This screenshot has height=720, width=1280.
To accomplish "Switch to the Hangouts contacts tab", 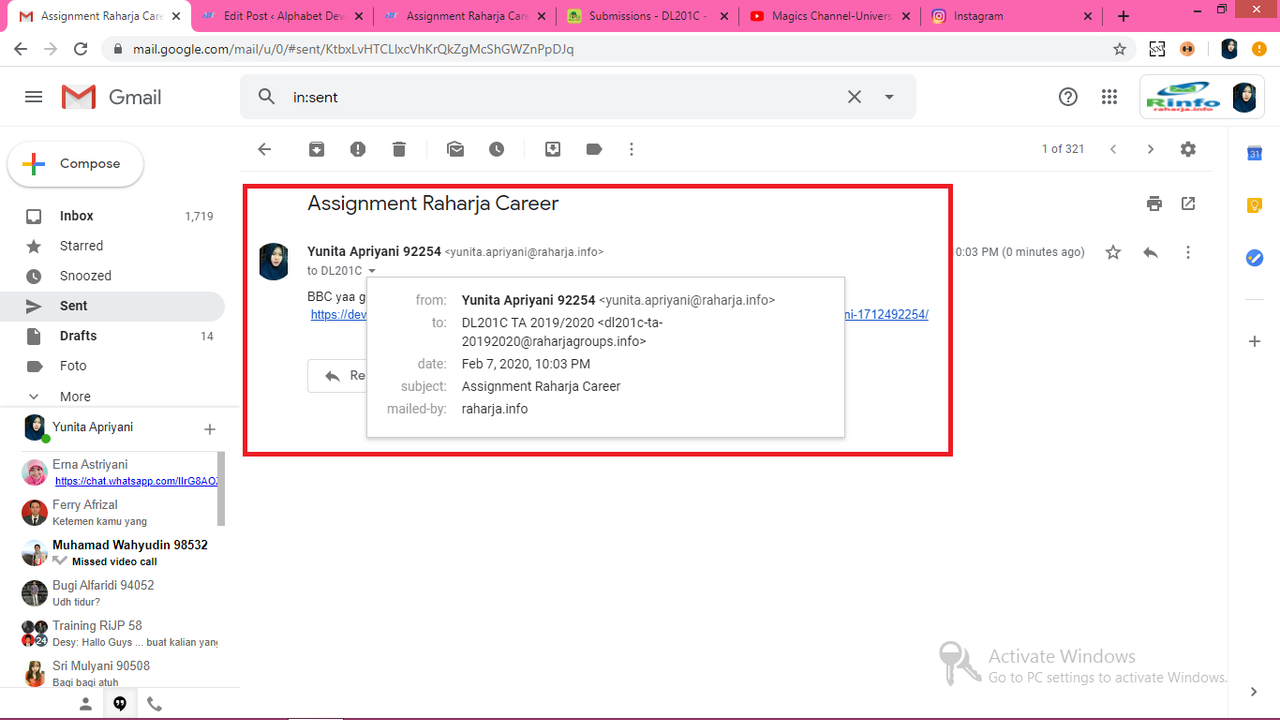I will [86, 704].
